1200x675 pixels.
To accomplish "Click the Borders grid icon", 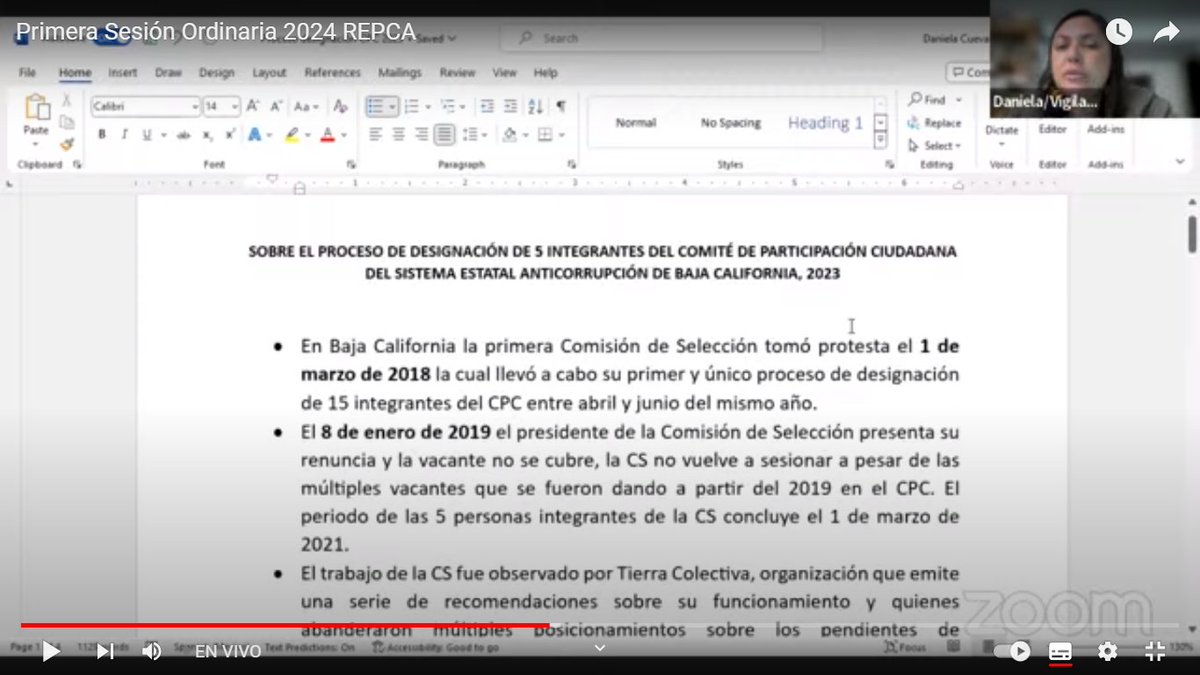I will [544, 134].
